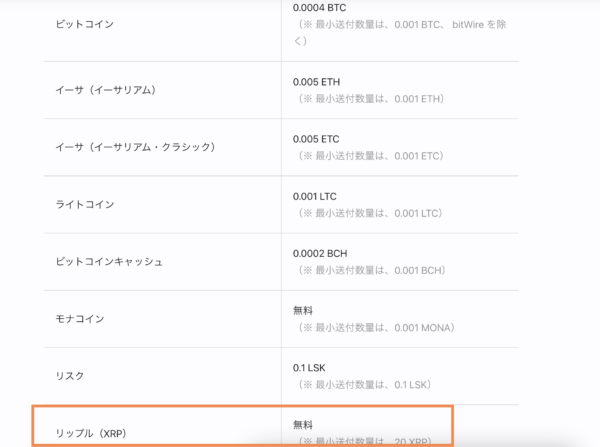This screenshot has width=600, height=447.
Task: Click the イーサリアム・クラシック row label
Action: pyautogui.click(x=135, y=147)
